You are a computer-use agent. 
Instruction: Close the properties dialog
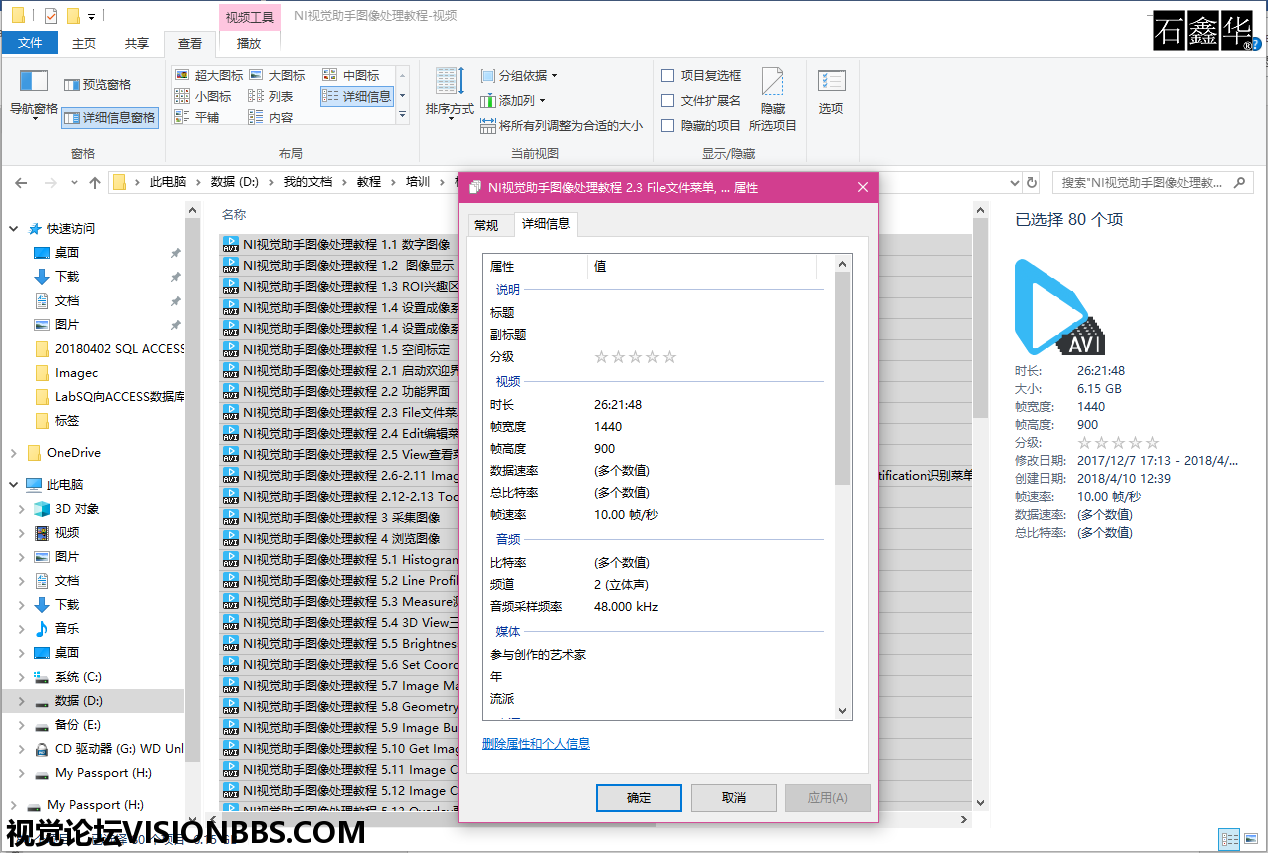coord(863,187)
